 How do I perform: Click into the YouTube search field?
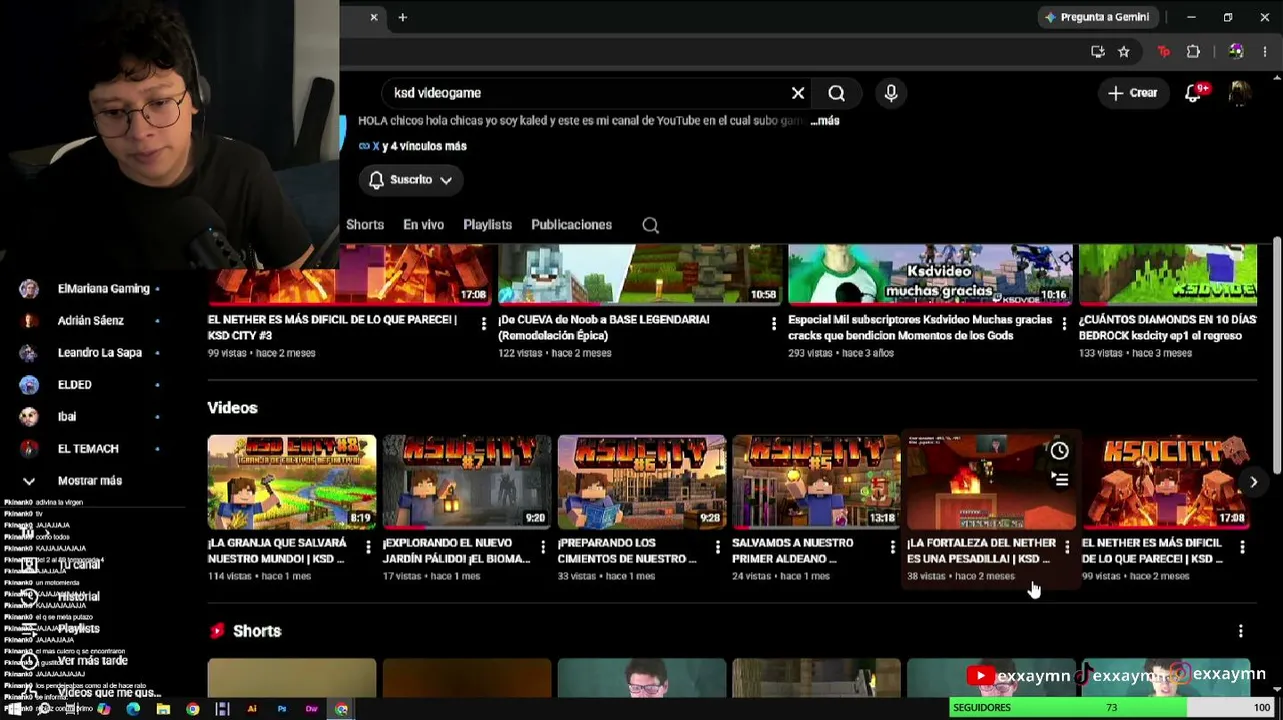[x=585, y=93]
